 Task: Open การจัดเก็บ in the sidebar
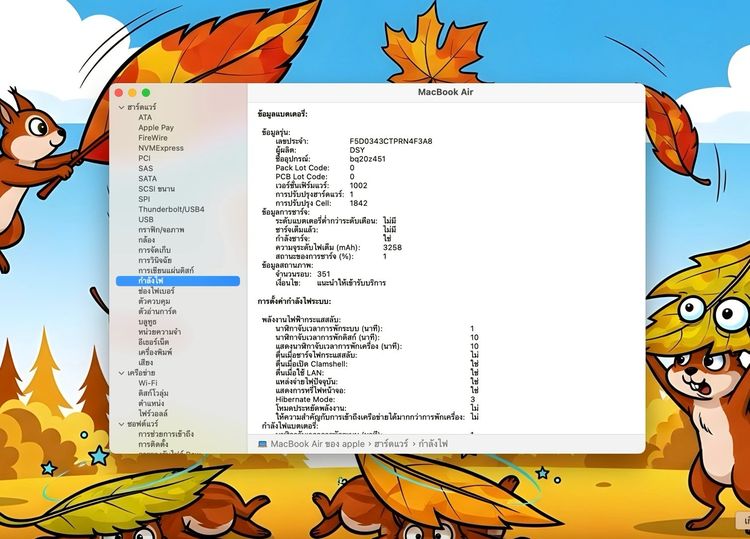tap(154, 250)
